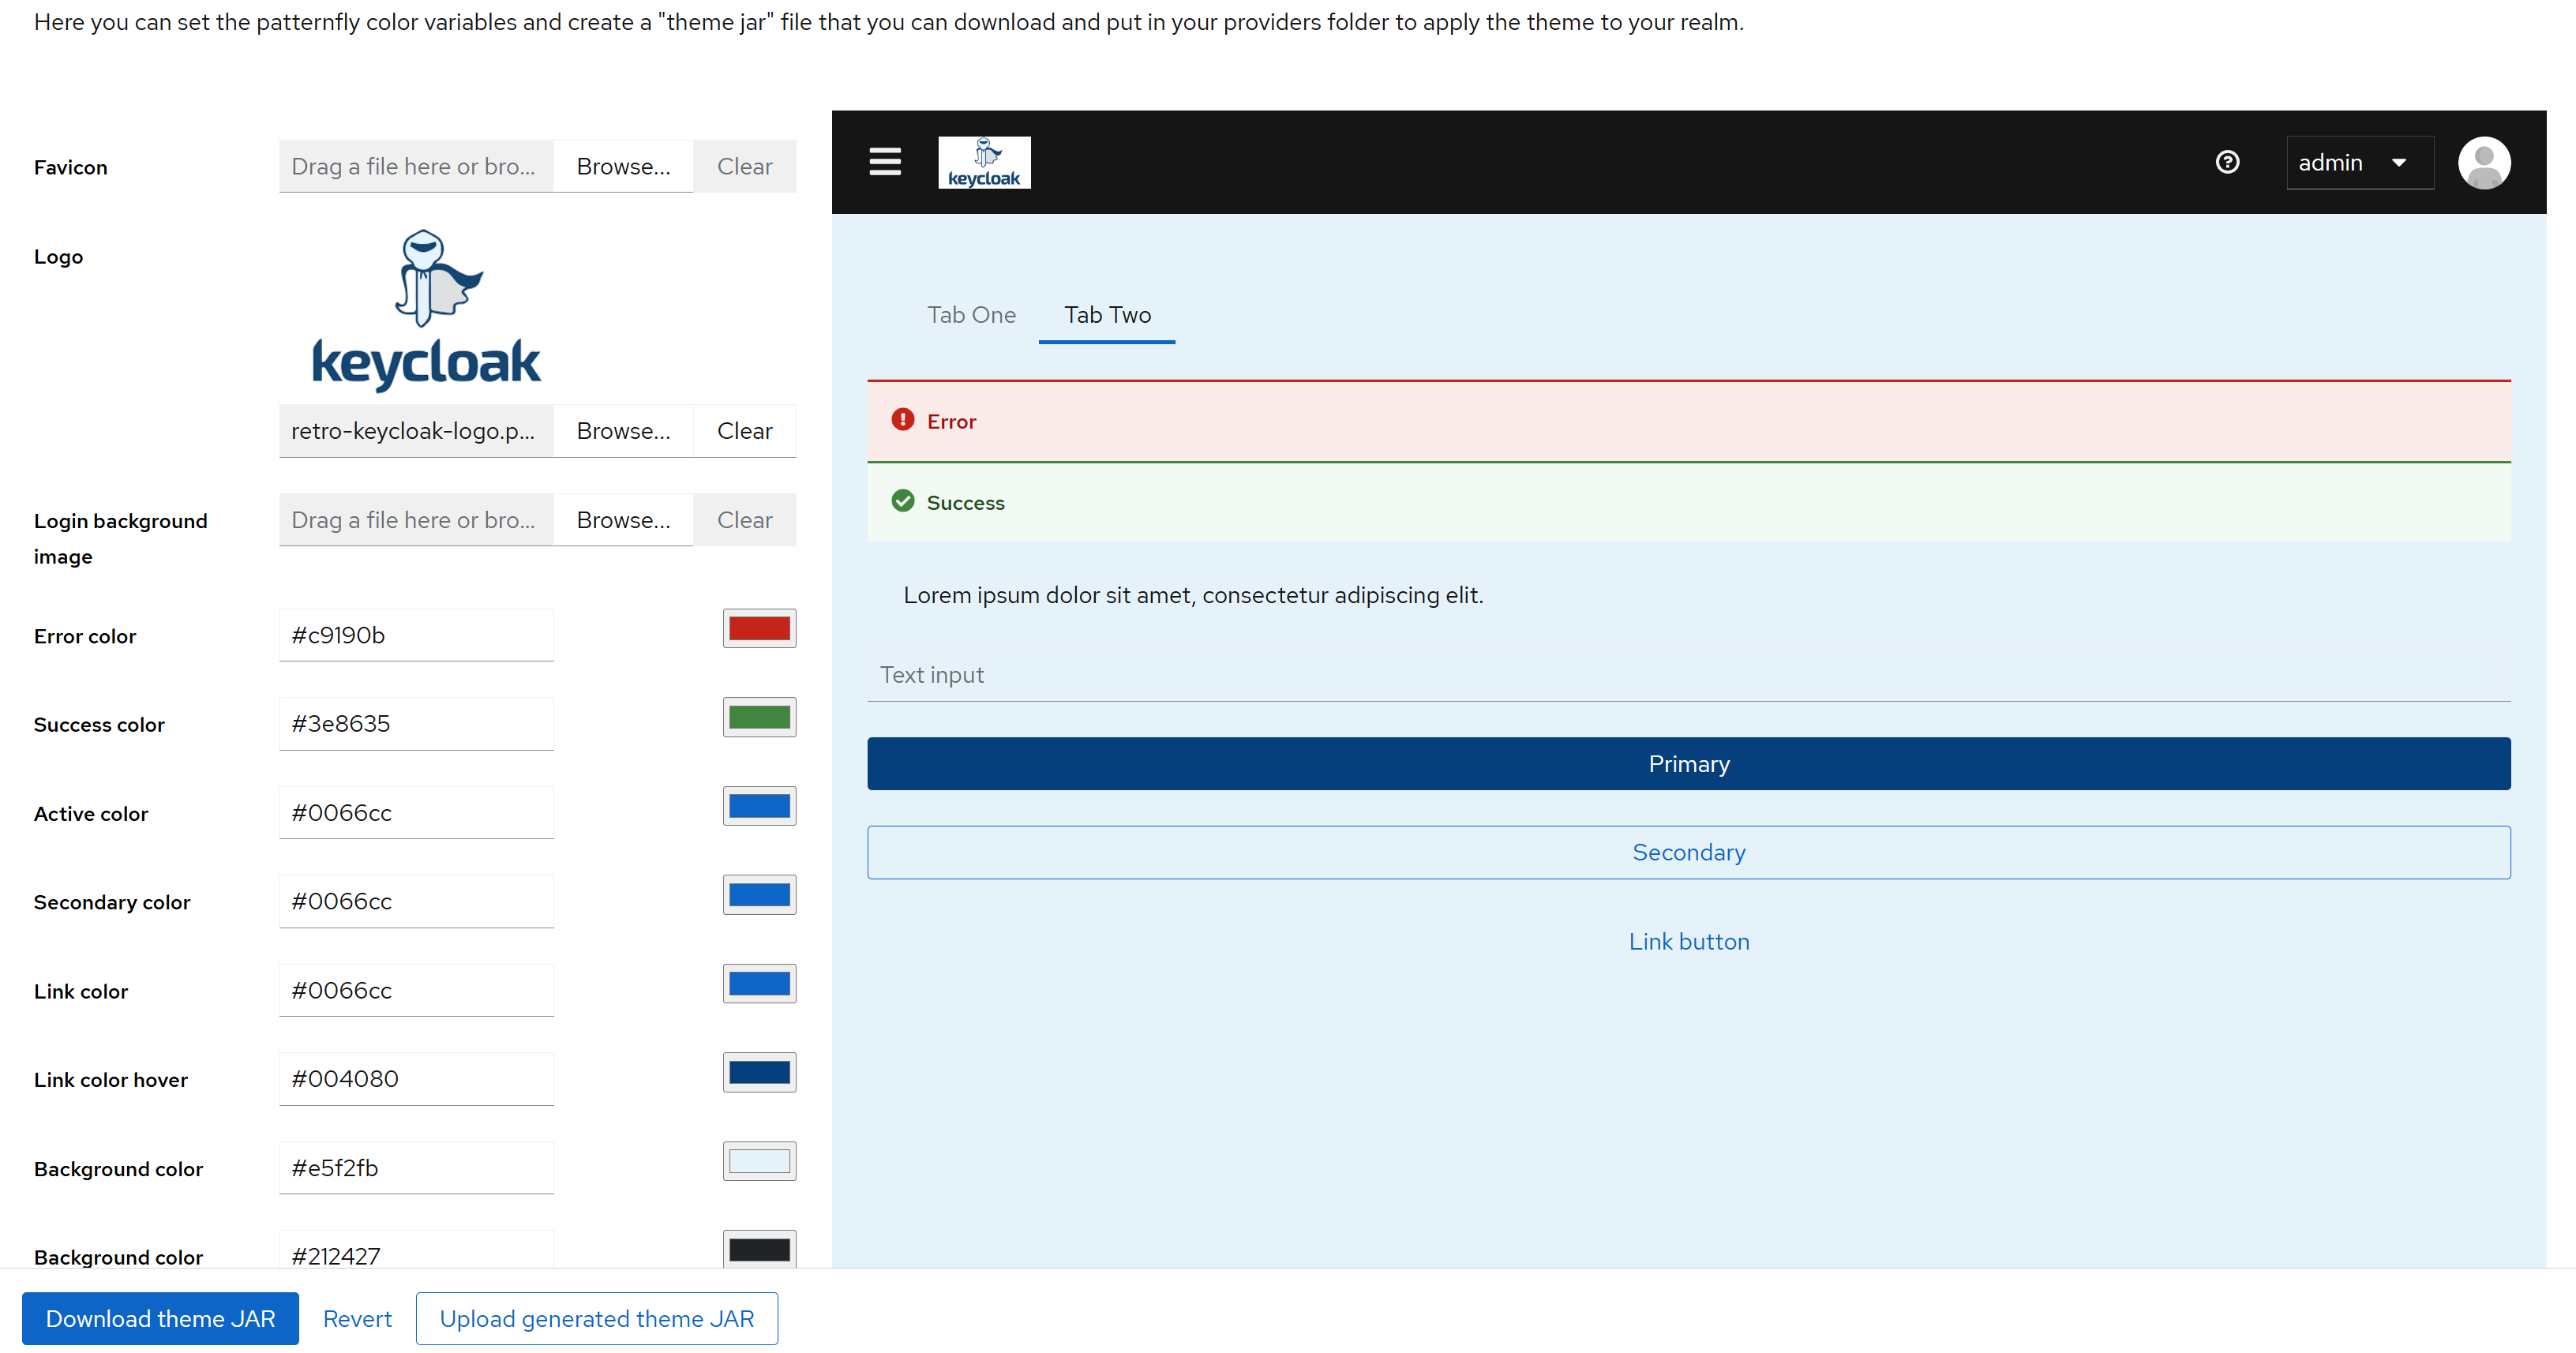Click the green Success check icon
The height and width of the screenshot is (1353, 2576).
coord(903,501)
